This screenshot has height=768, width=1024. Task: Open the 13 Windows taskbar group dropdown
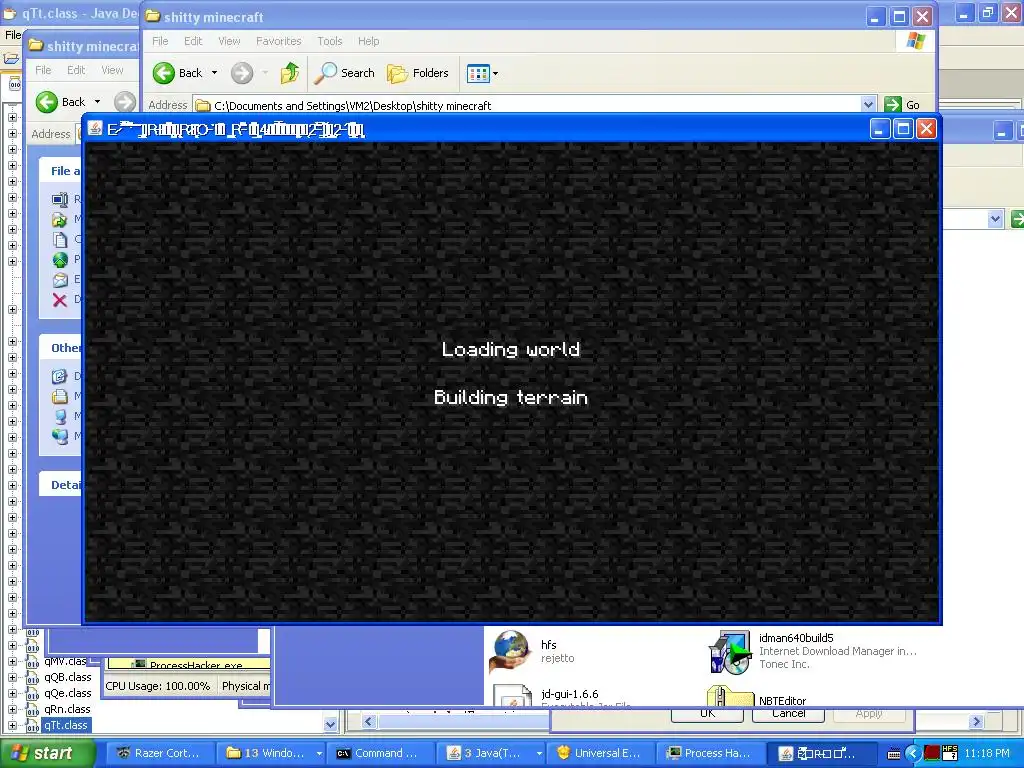[319, 754]
